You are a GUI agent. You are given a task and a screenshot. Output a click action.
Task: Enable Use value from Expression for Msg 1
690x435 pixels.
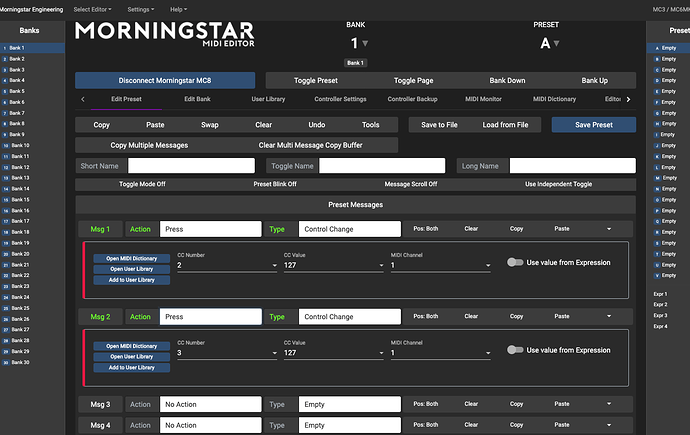pyautogui.click(x=515, y=262)
